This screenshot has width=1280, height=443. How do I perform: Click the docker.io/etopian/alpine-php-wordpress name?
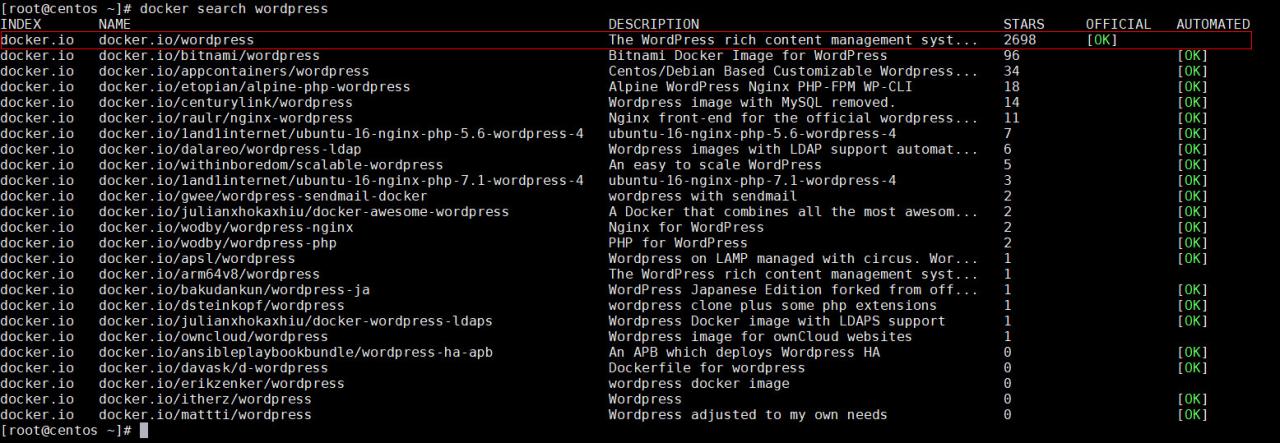point(254,87)
